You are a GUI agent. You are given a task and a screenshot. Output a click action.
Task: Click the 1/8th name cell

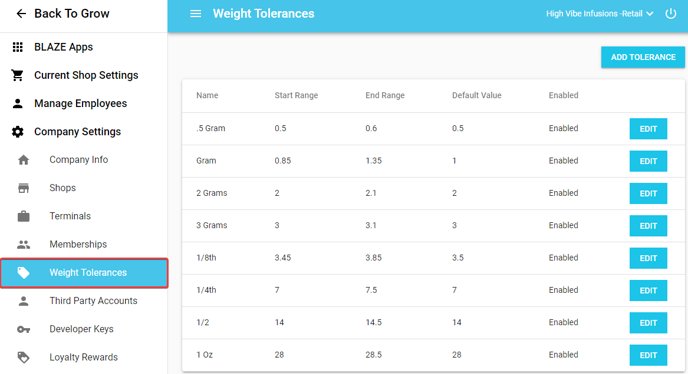206,258
